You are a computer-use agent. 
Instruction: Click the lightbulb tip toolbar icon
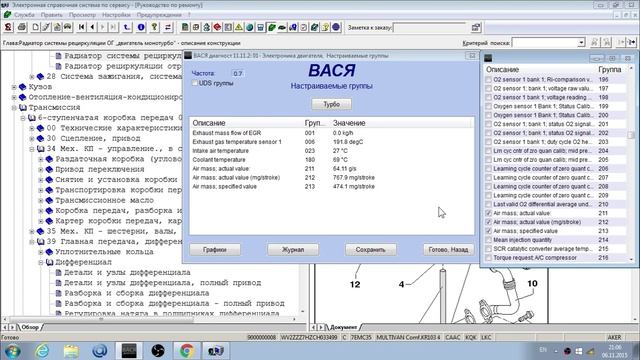point(325,27)
